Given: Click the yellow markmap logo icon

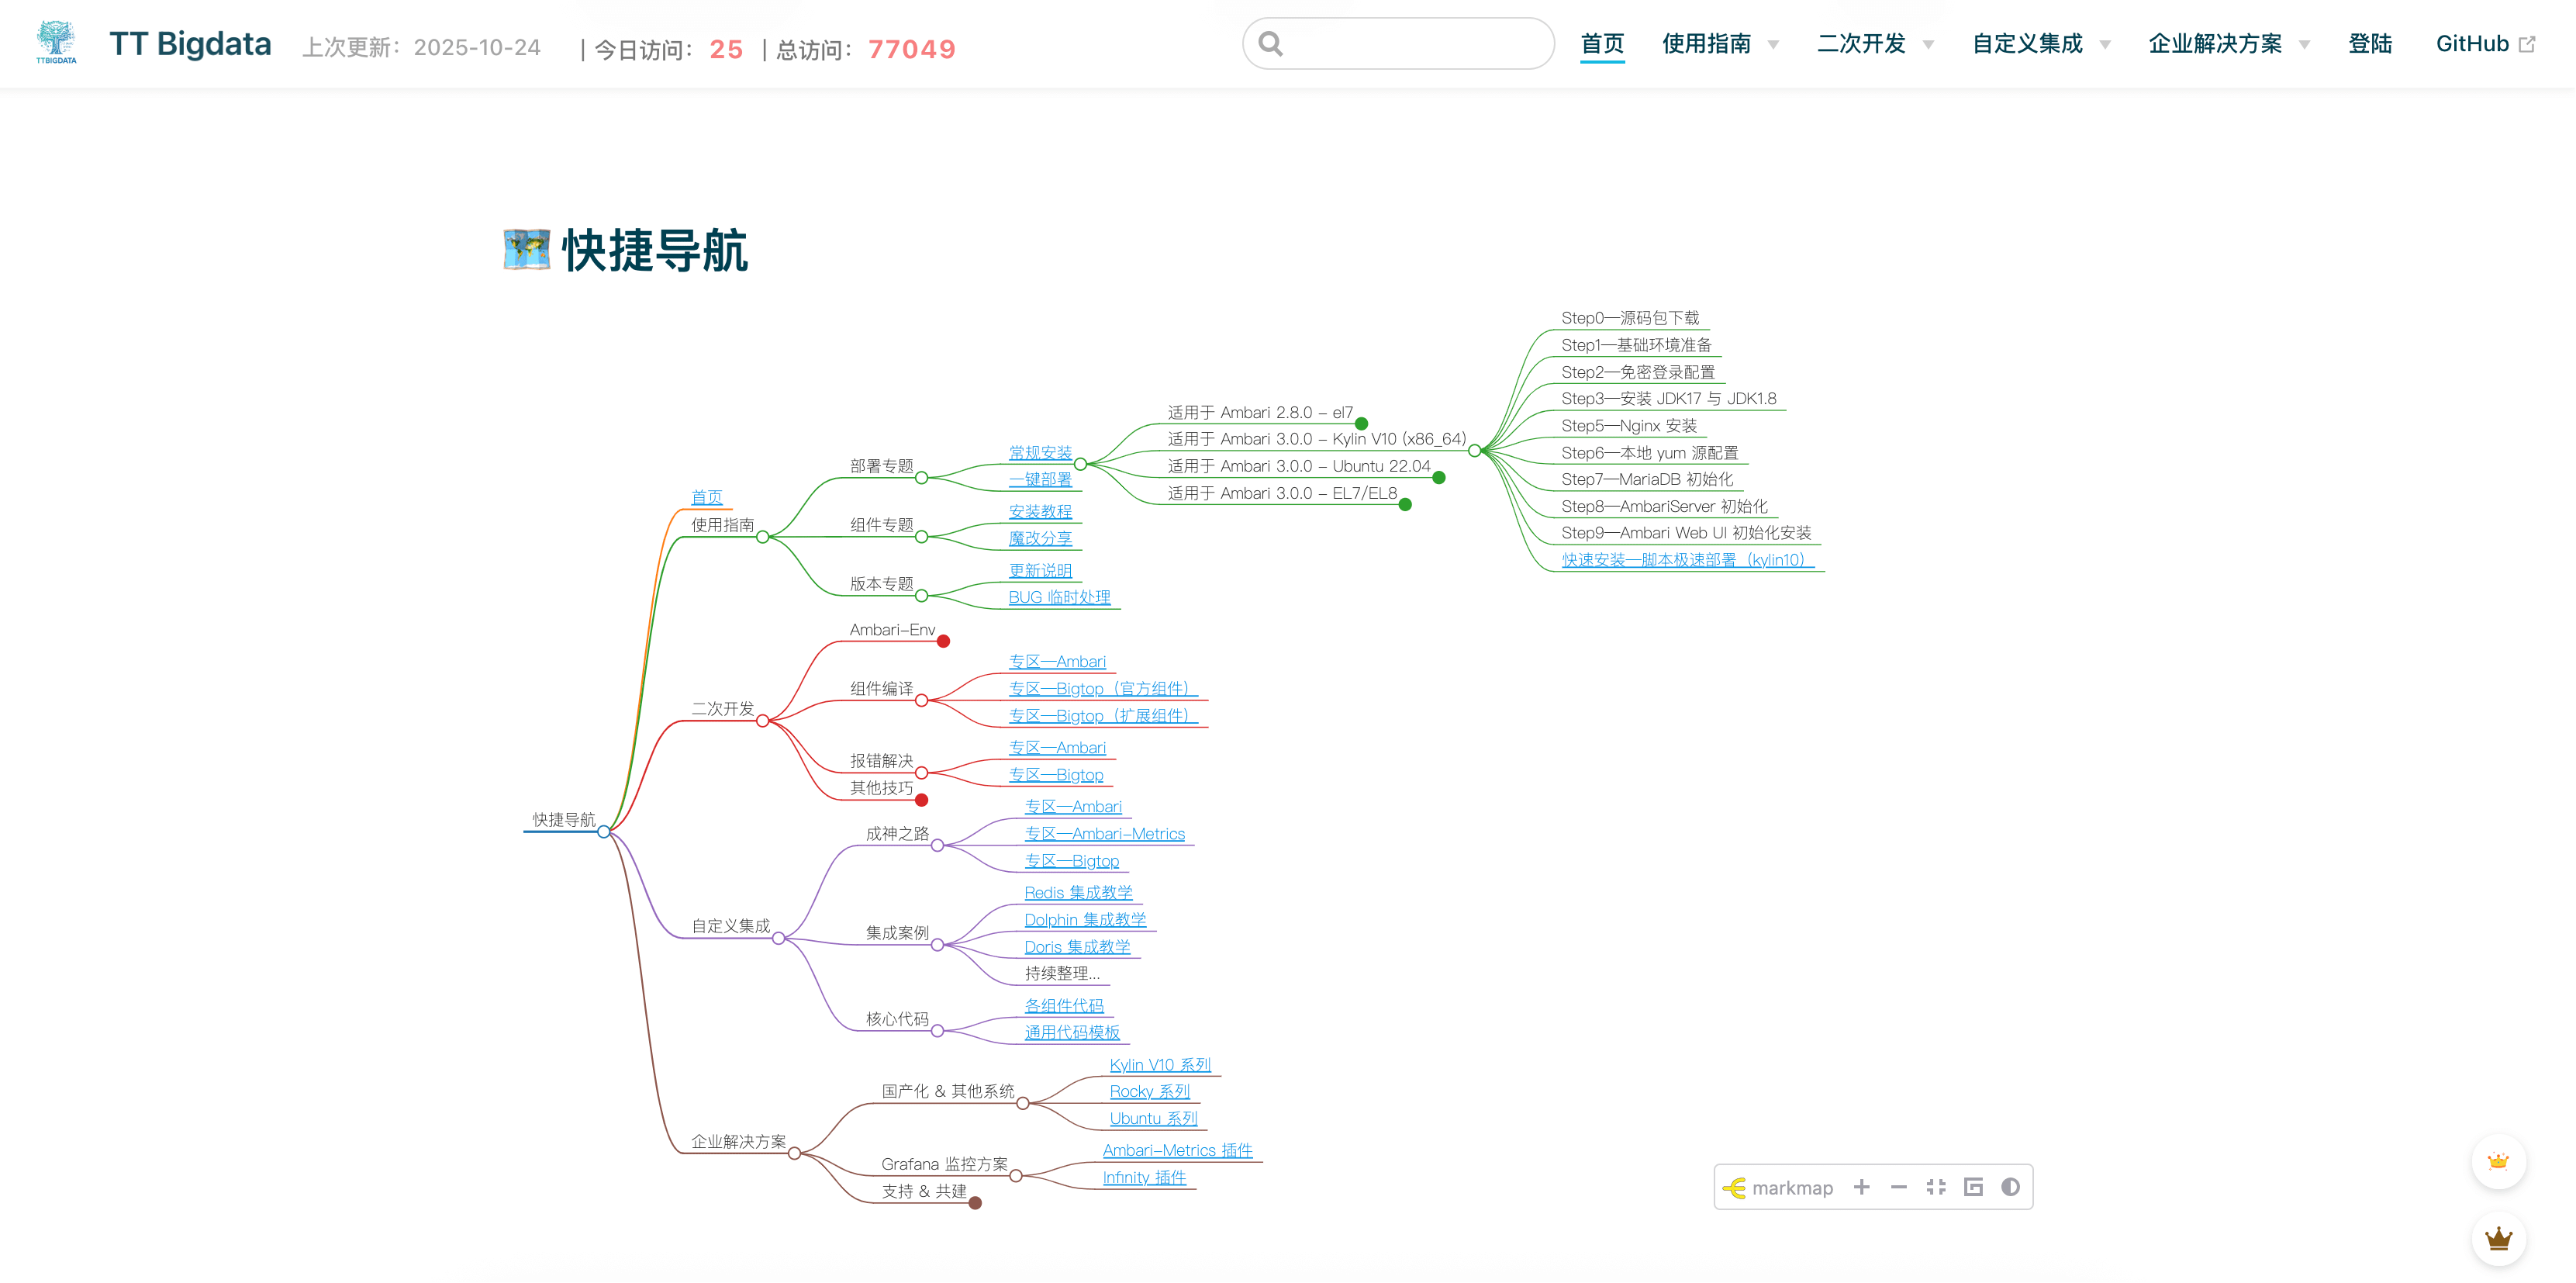Looking at the screenshot, I should (1735, 1188).
